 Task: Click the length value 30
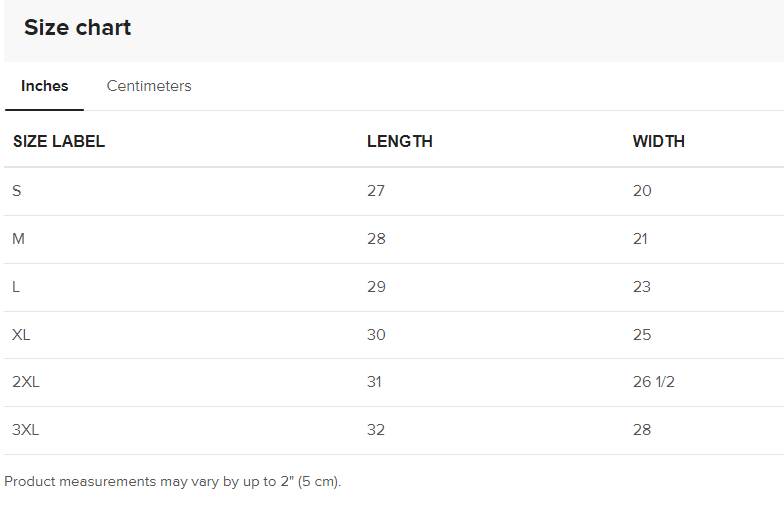(x=376, y=334)
